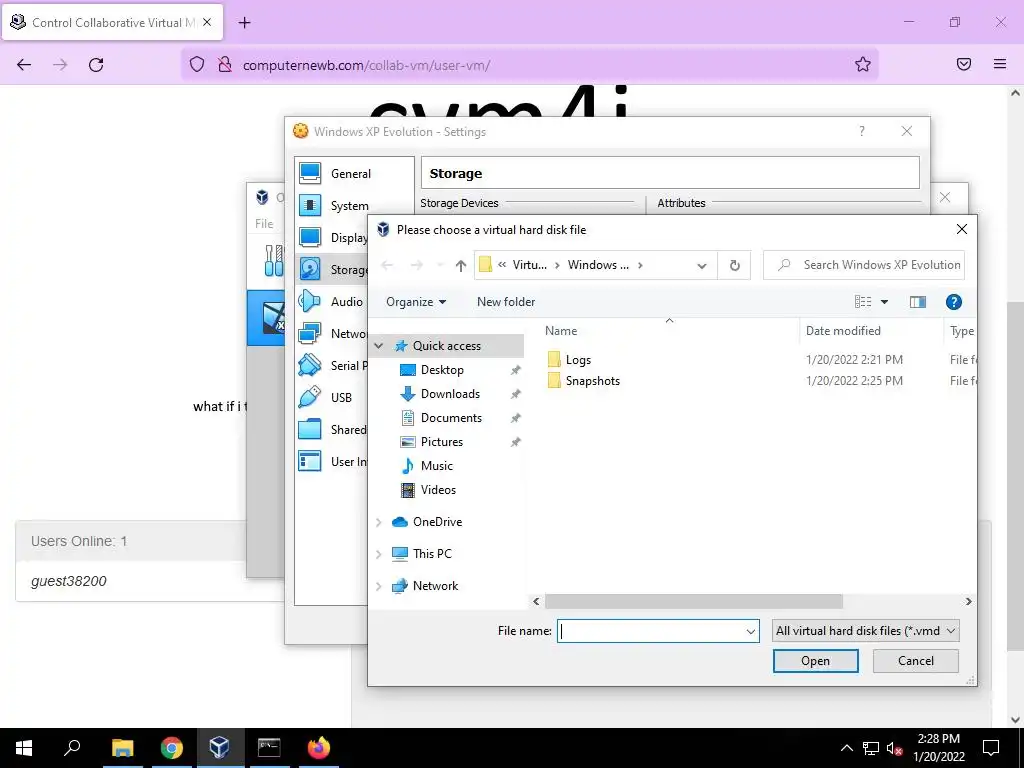Go back in the browser

[24, 65]
